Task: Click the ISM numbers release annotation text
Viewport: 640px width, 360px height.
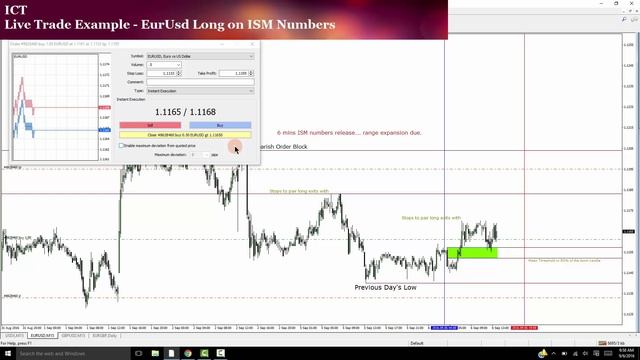Action: pos(349,133)
